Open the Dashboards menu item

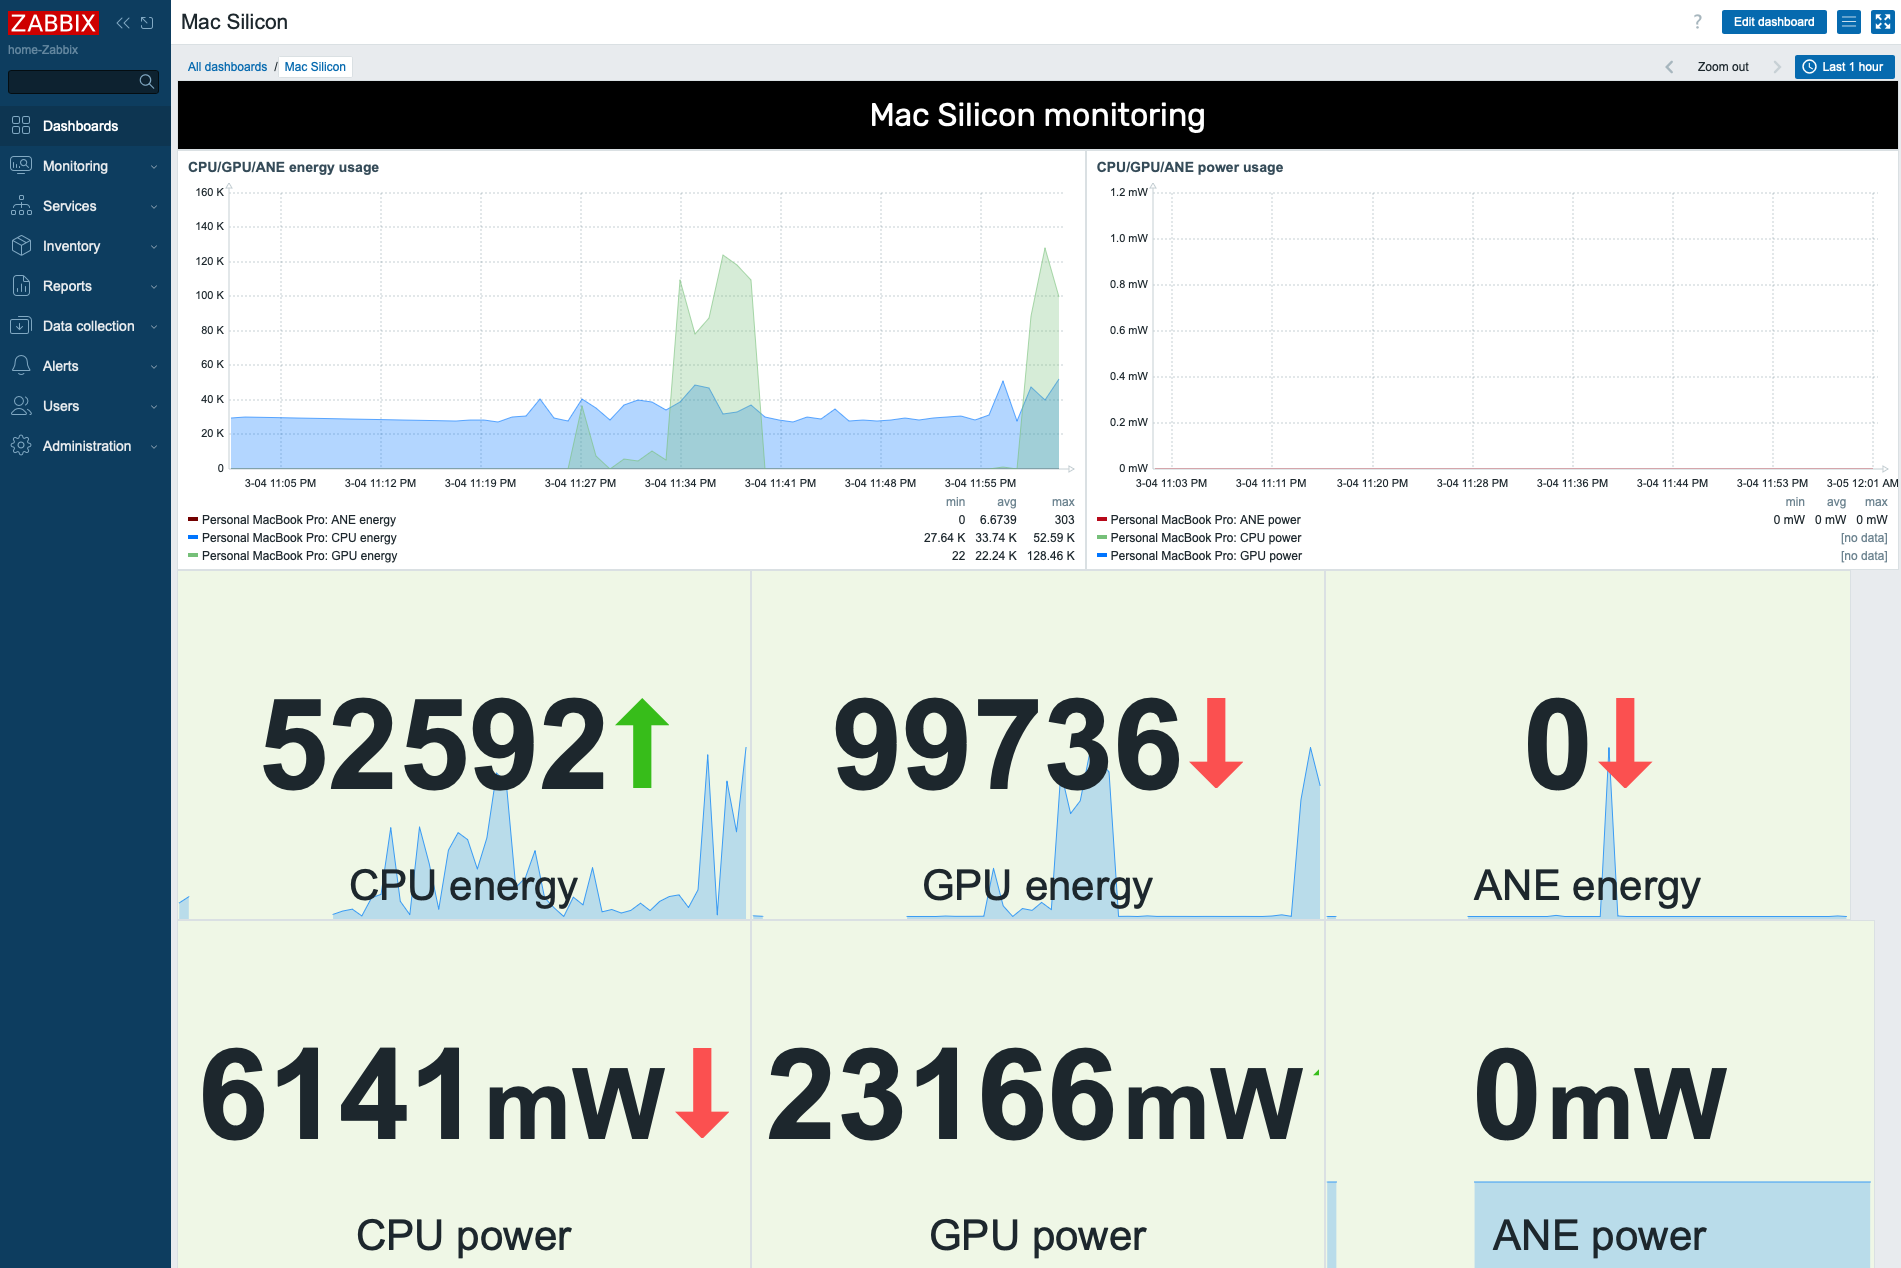click(80, 126)
